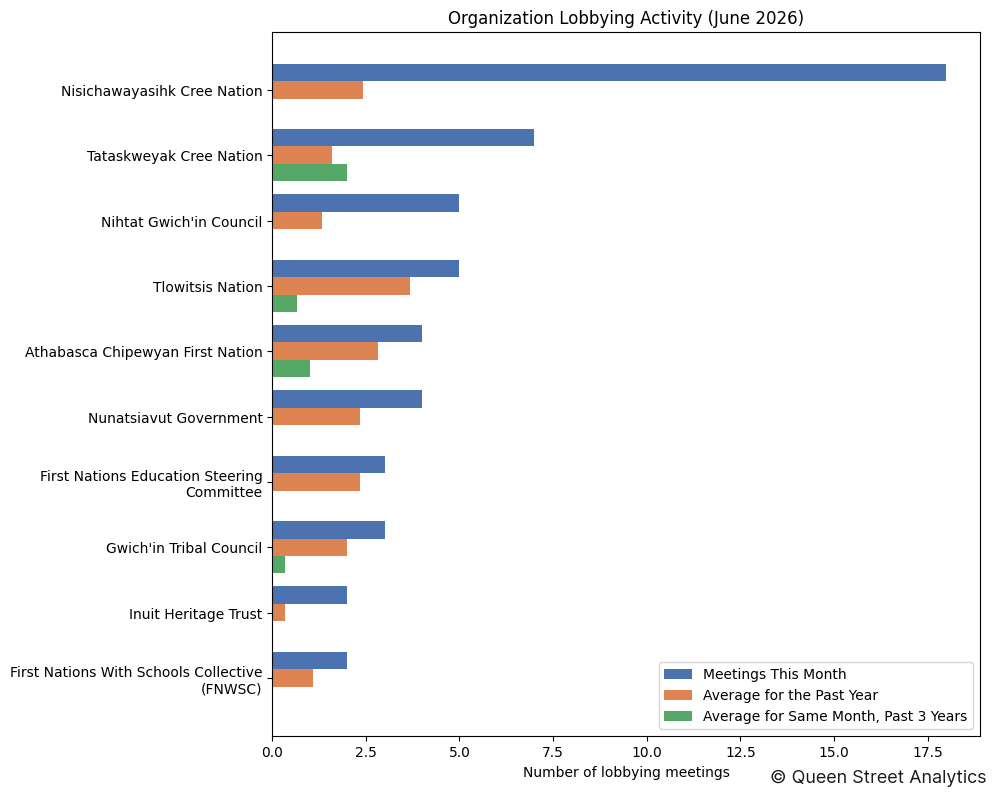The width and height of the screenshot is (996, 796).
Task: Click the chart title 'Organization Lobbying Activity (June 2026)'
Action: [x=626, y=18]
